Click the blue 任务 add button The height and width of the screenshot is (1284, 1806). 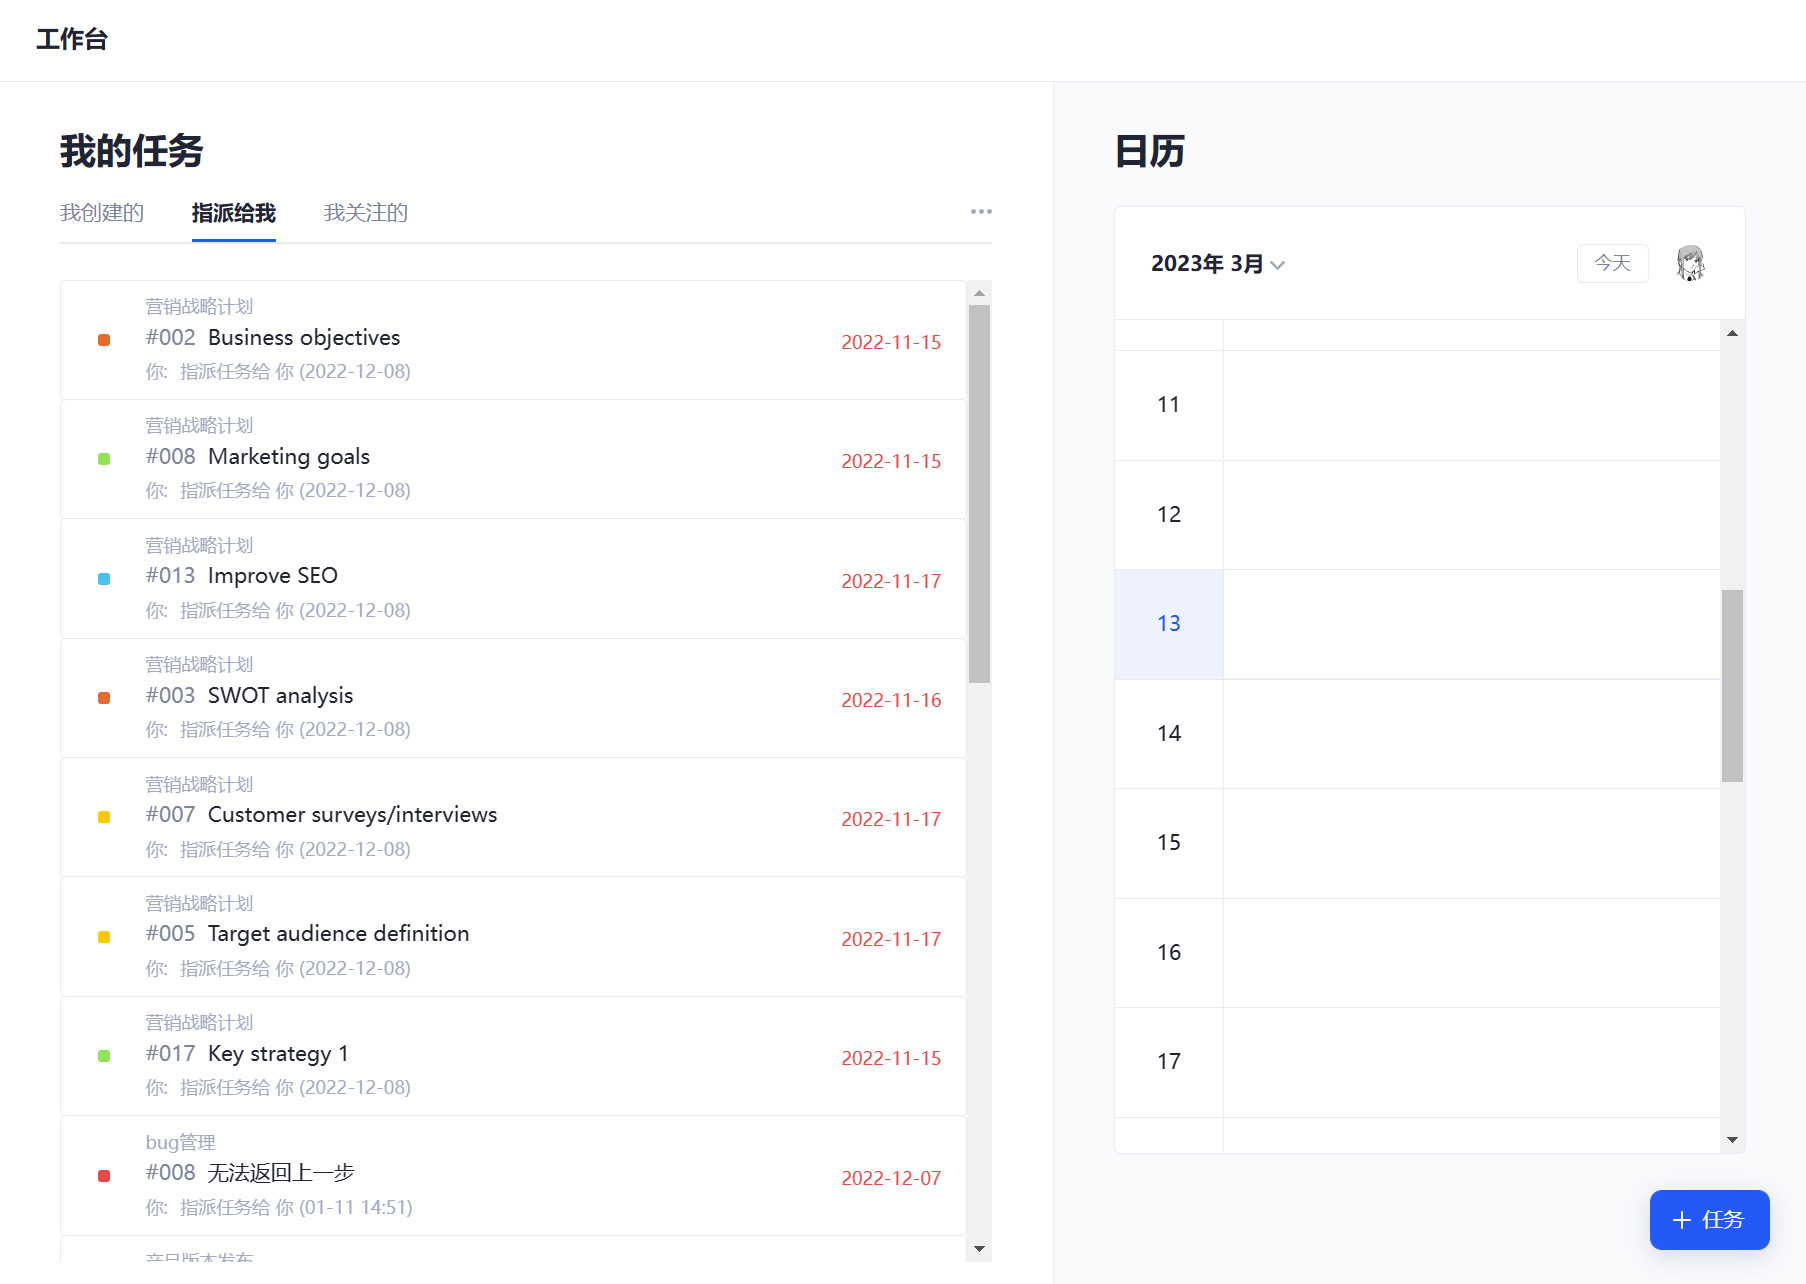1709,1220
